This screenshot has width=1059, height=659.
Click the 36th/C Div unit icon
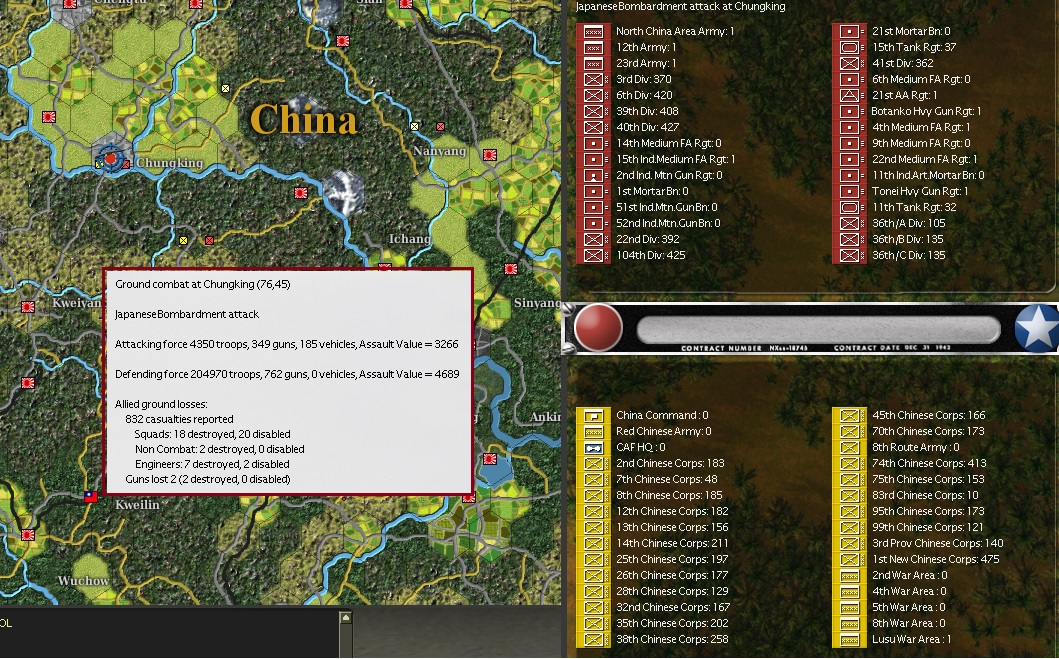(x=849, y=255)
